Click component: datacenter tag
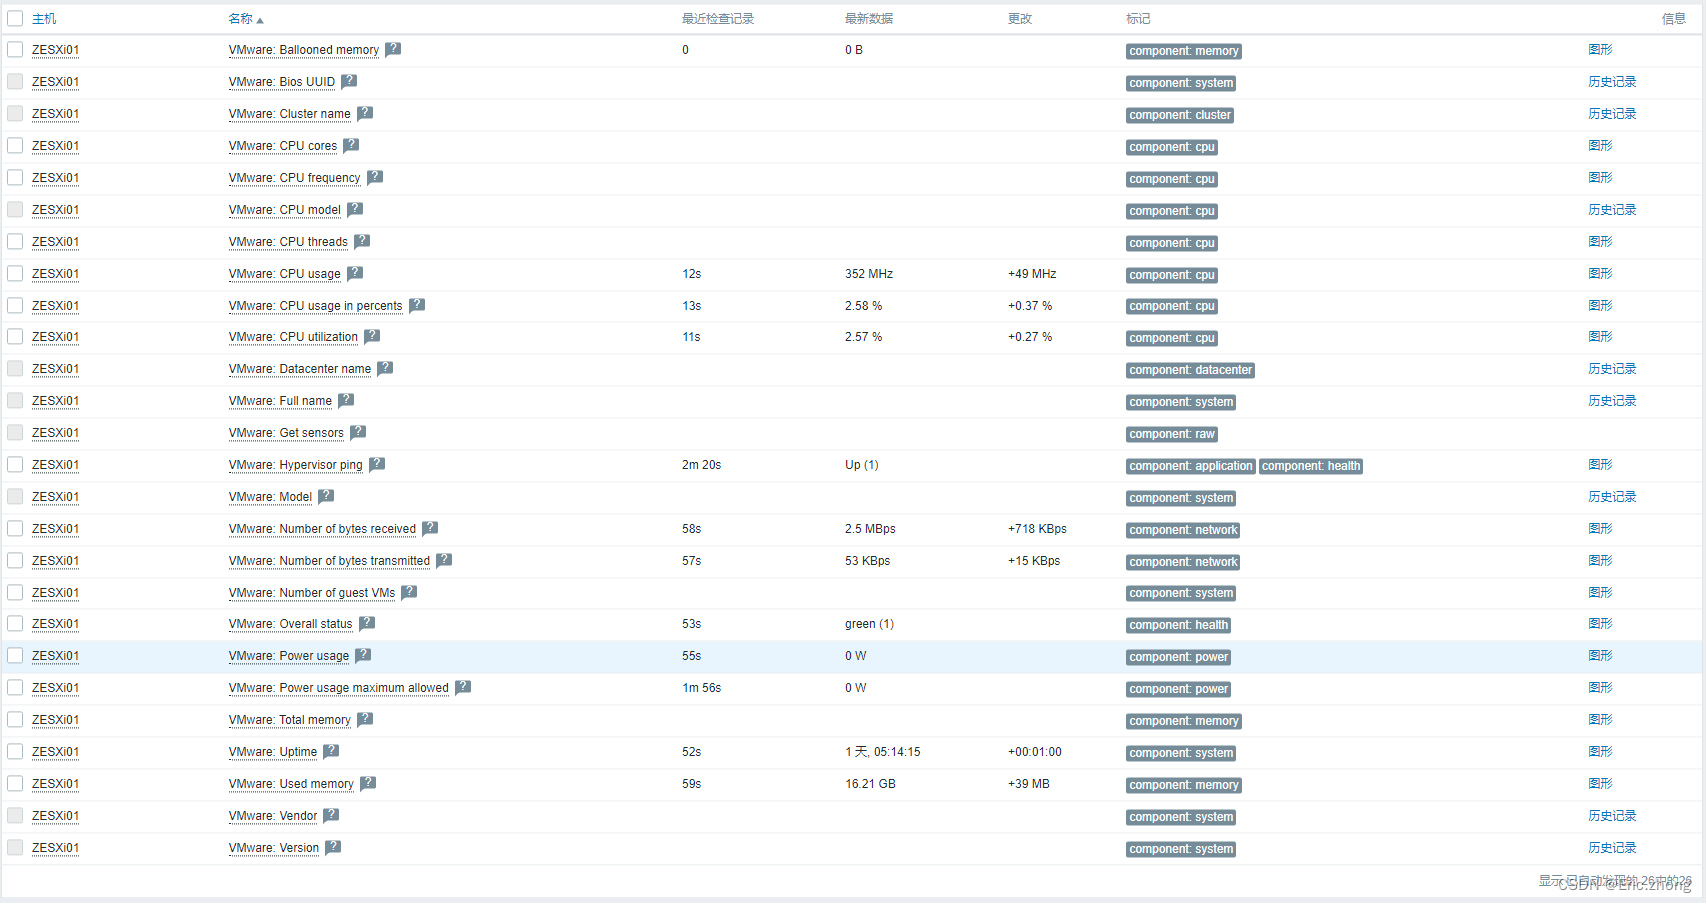Screen dimensions: 1706x903 [x=1190, y=370]
